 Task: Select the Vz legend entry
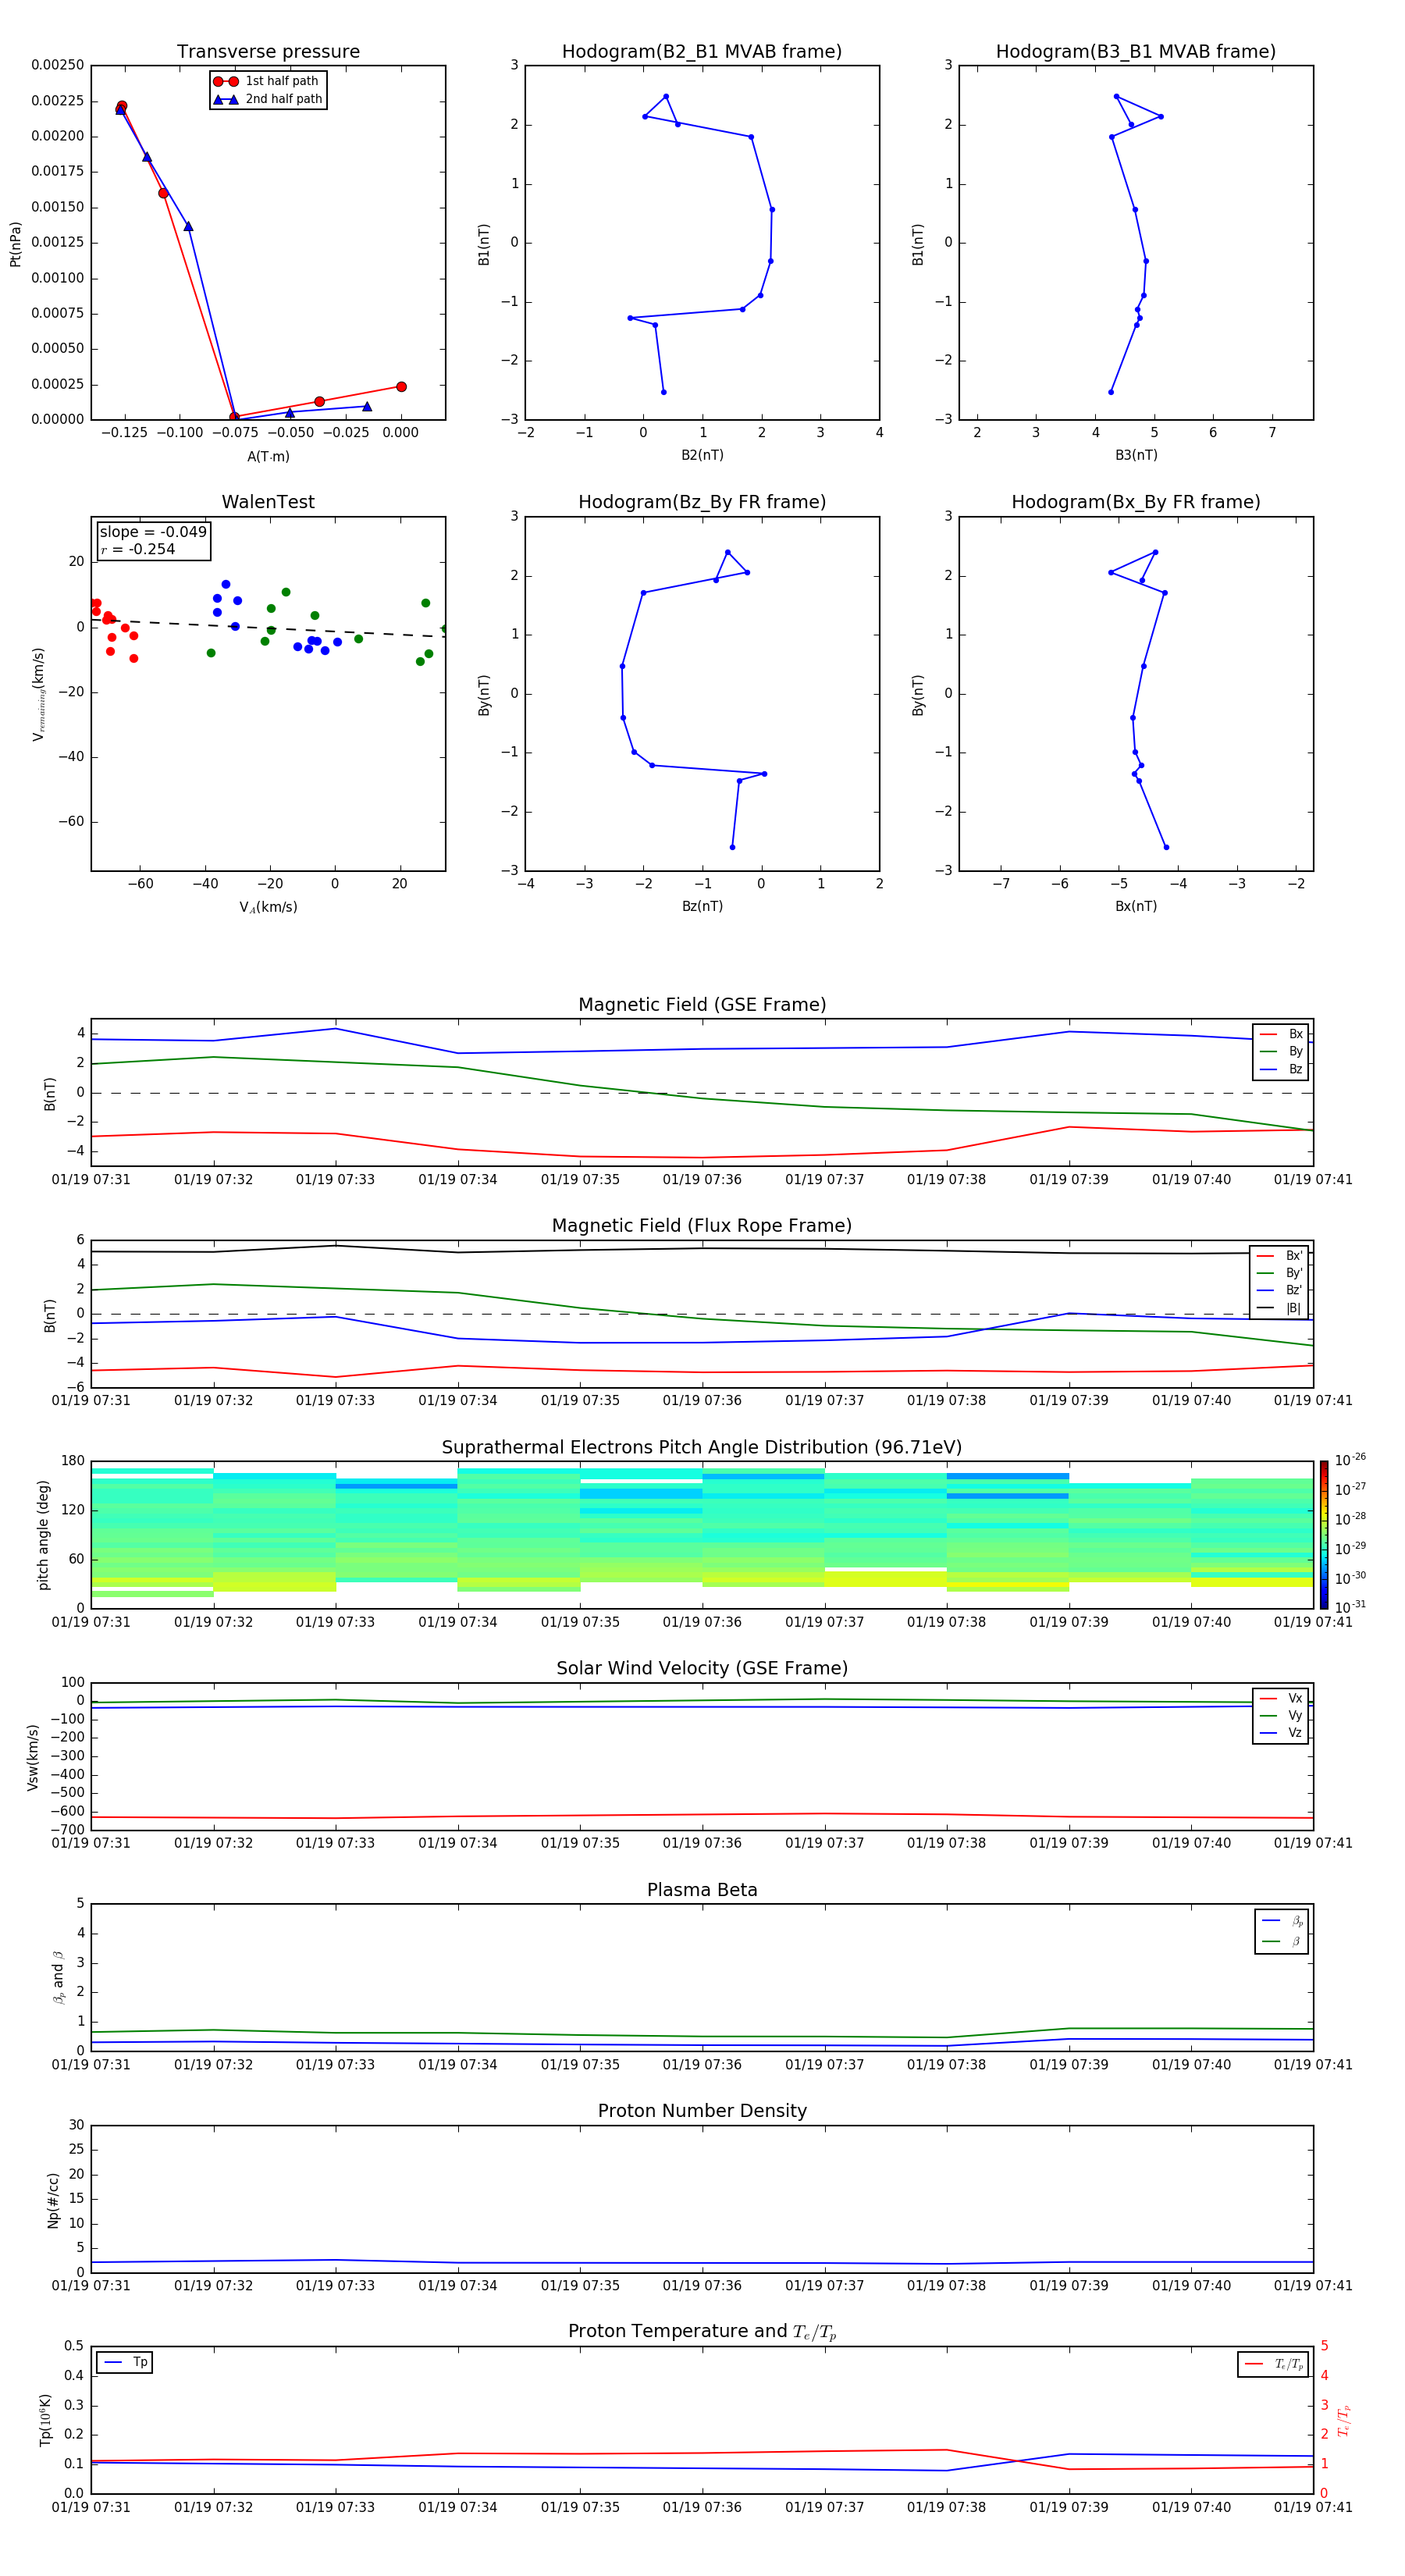(x=1281, y=1733)
